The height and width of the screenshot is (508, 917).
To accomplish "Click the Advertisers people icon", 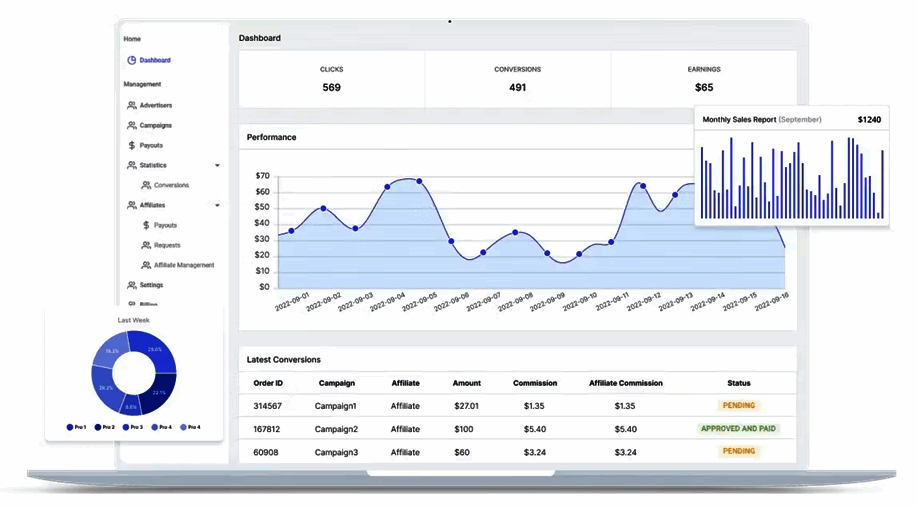I will click(x=131, y=105).
